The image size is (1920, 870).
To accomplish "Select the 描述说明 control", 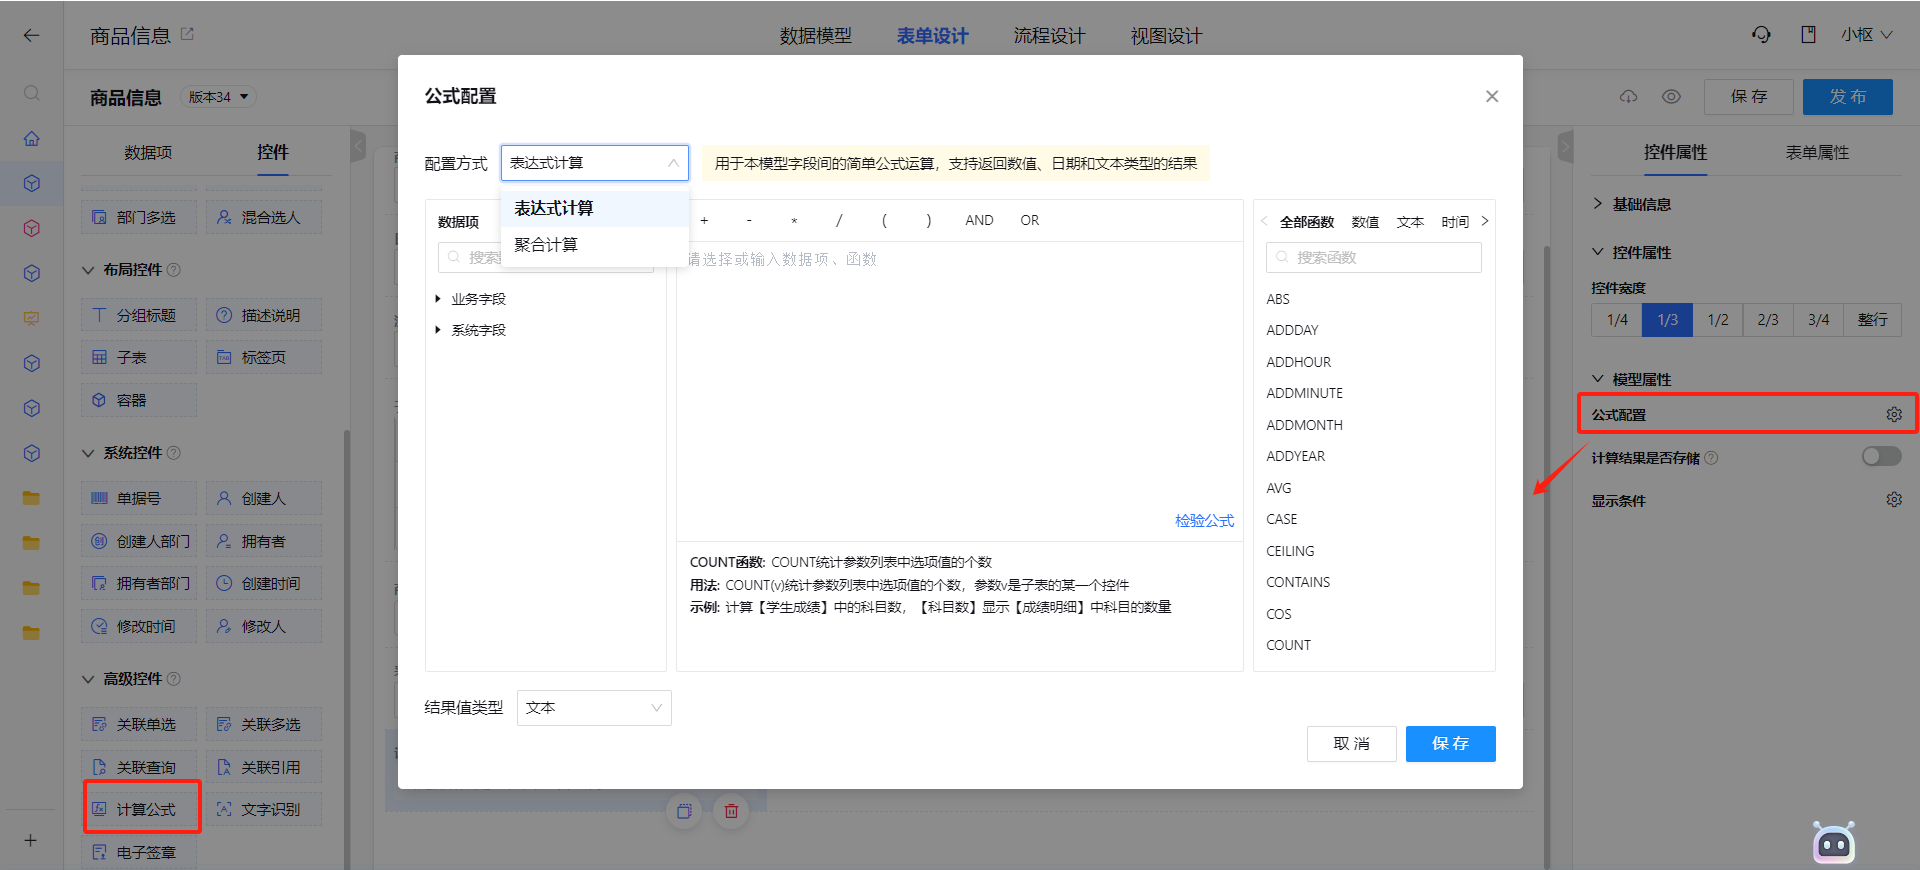I will [264, 315].
